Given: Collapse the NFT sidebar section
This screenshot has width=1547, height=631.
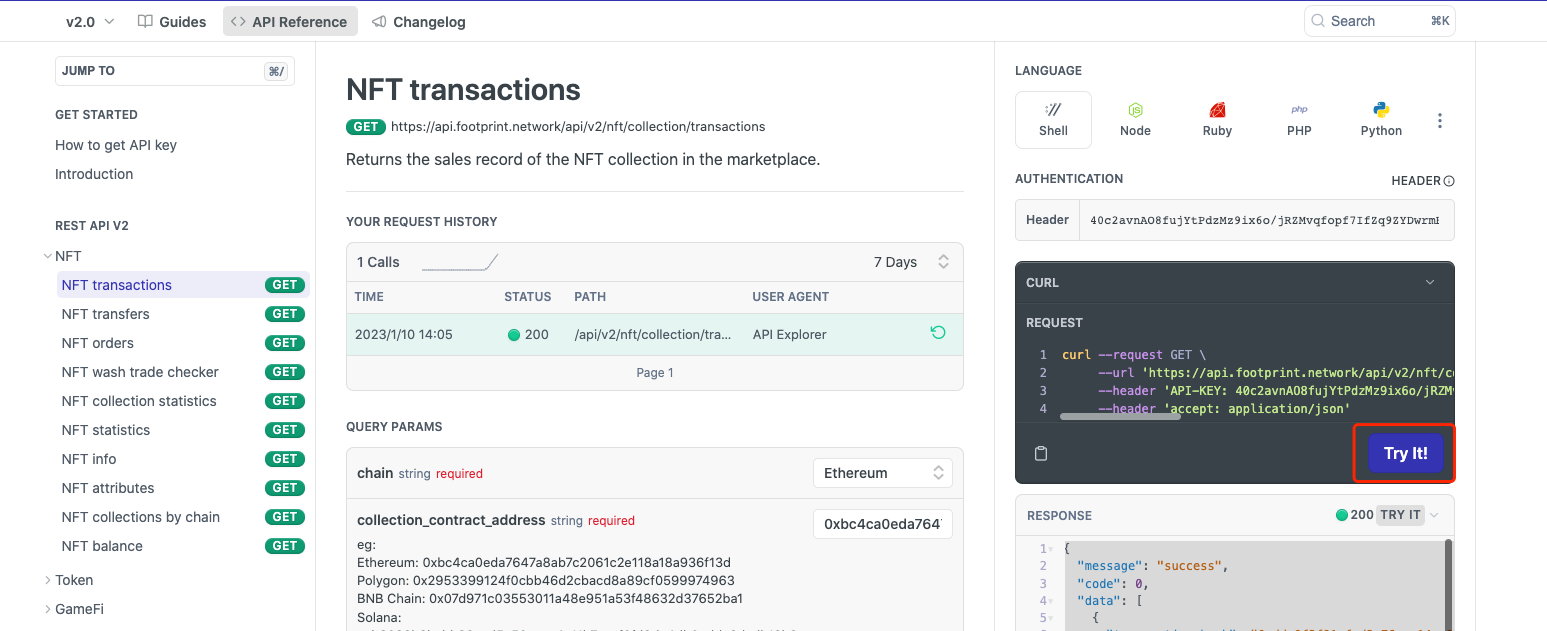Looking at the screenshot, I should [x=47, y=255].
